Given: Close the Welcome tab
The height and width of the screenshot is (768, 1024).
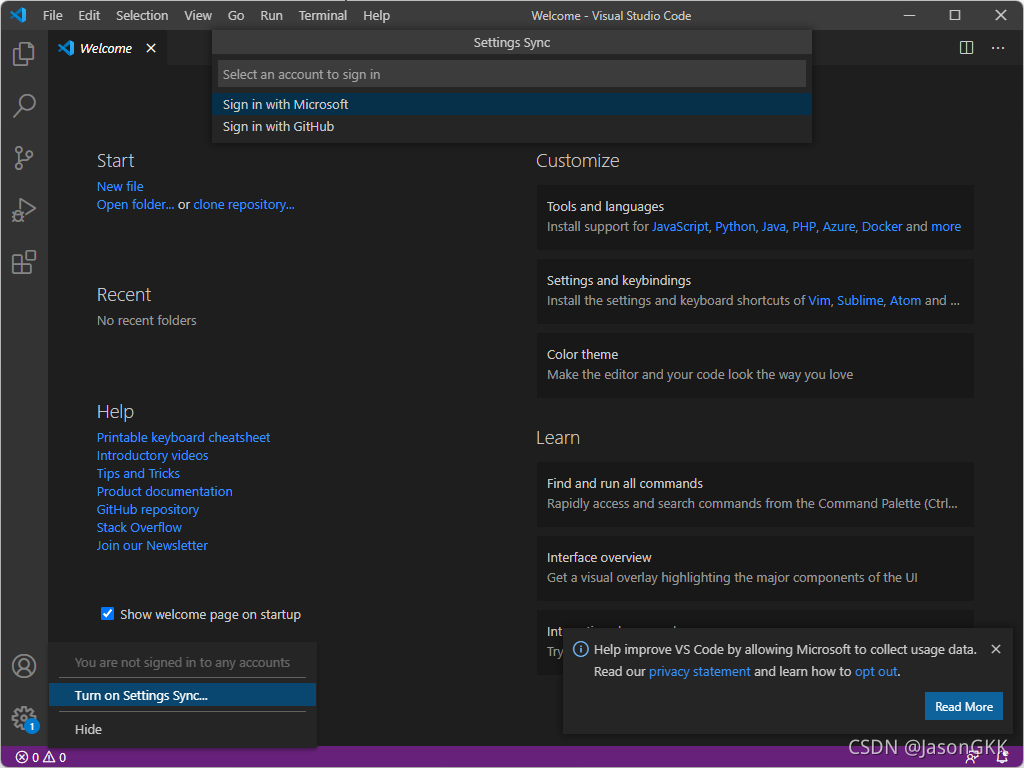Looking at the screenshot, I should coord(151,48).
